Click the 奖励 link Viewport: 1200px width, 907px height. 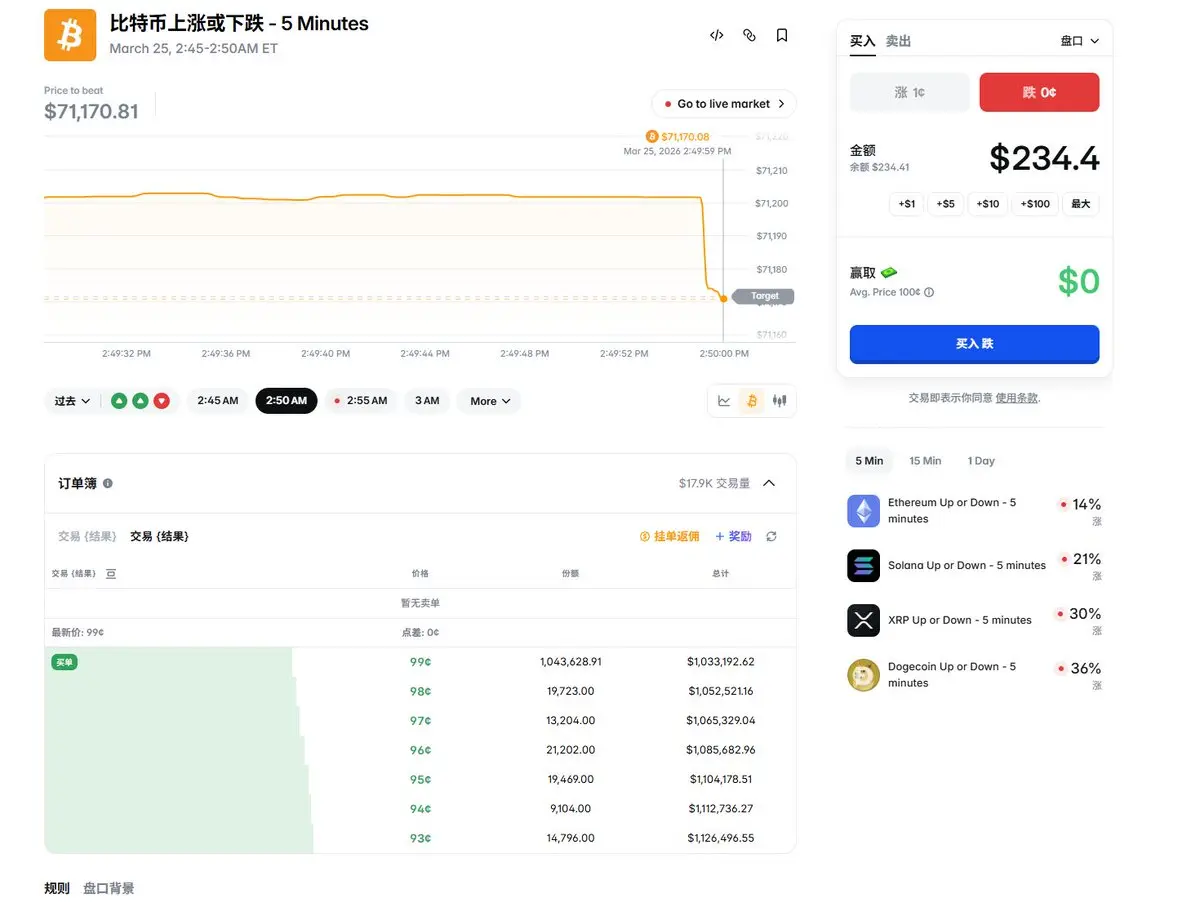pyautogui.click(x=733, y=537)
